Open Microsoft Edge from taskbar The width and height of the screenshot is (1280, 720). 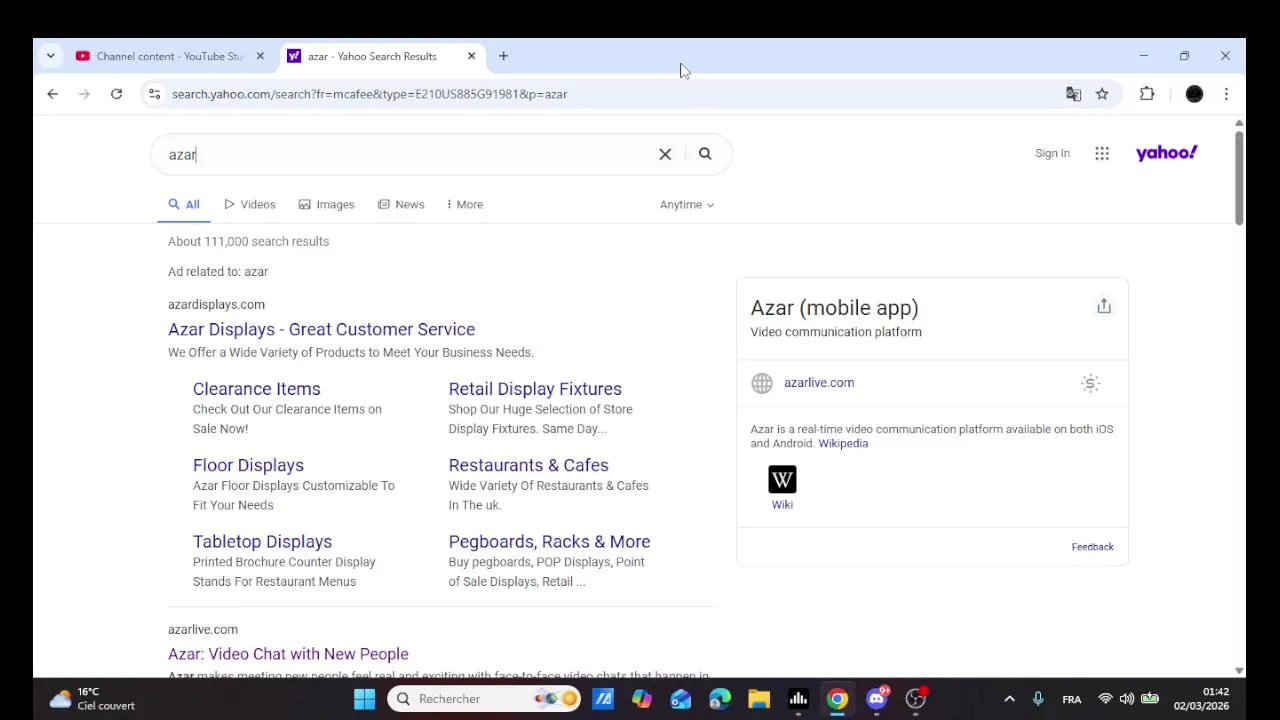pos(720,699)
